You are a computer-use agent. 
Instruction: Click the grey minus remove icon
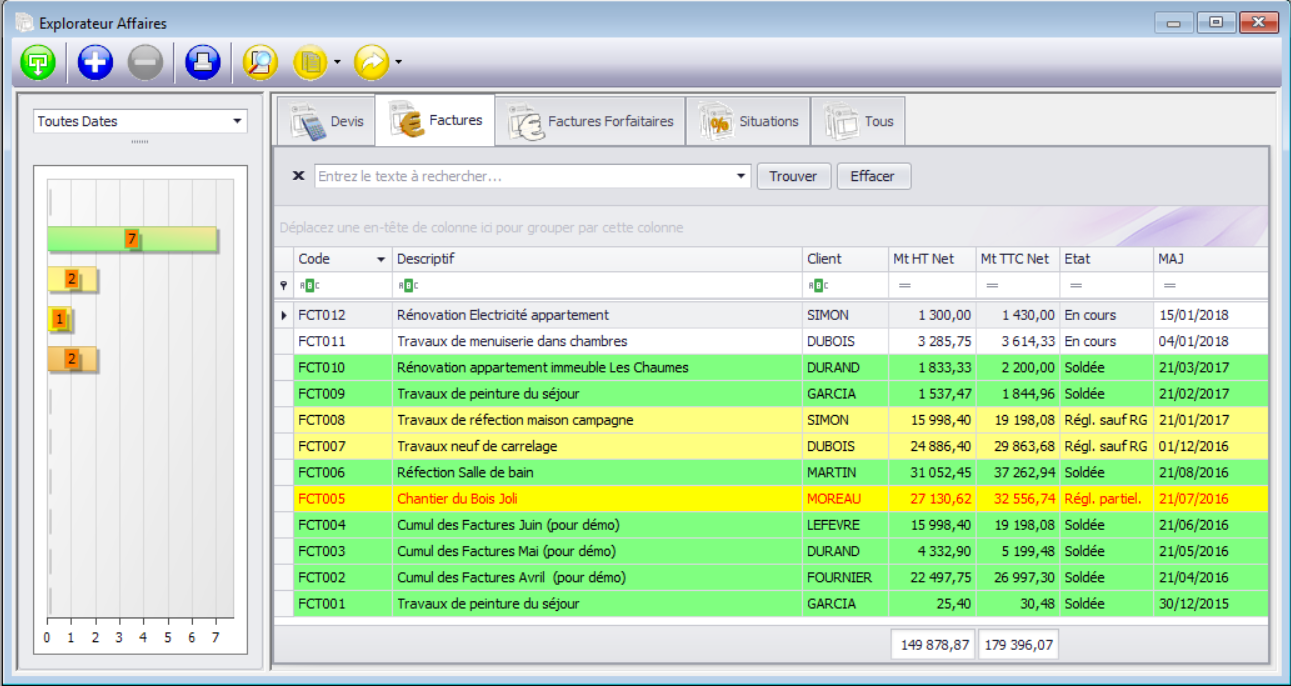145,63
